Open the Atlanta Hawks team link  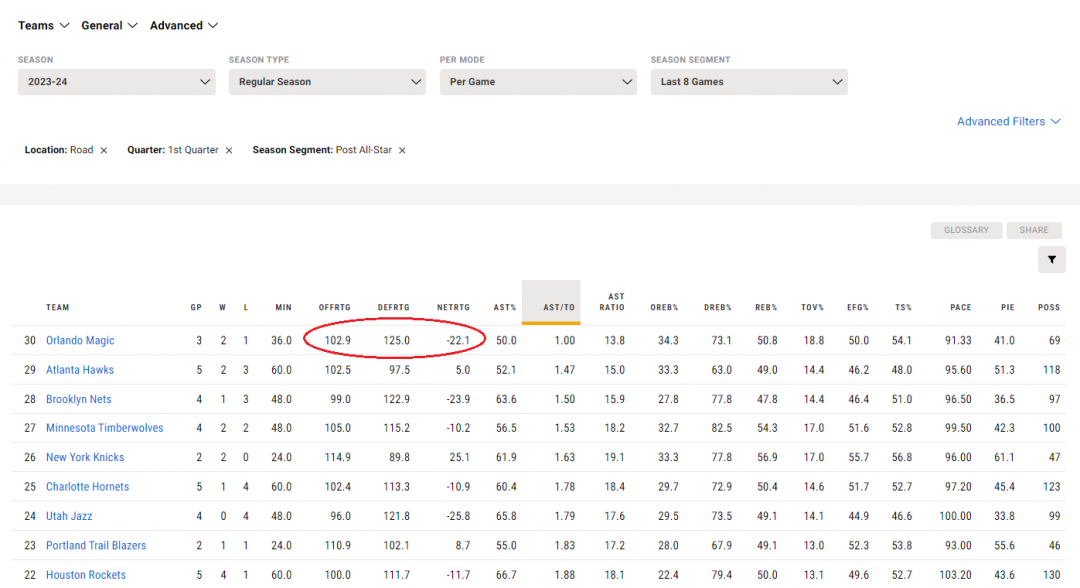point(80,370)
